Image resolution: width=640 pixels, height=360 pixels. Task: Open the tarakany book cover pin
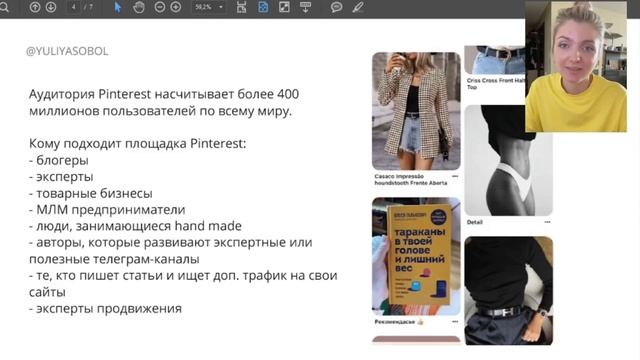point(416,256)
